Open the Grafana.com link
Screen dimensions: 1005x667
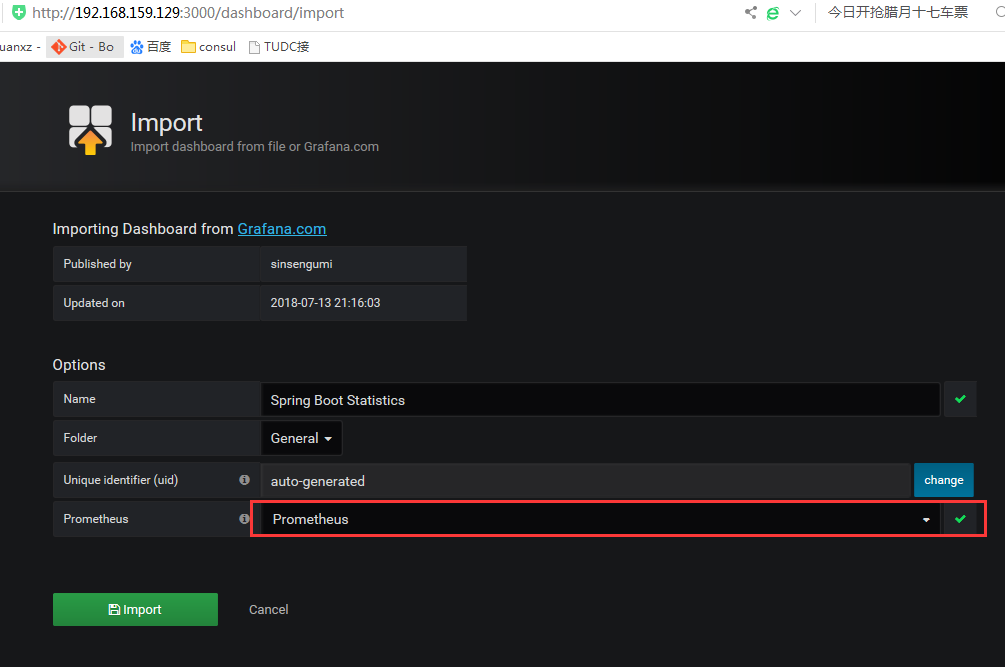tap(282, 229)
